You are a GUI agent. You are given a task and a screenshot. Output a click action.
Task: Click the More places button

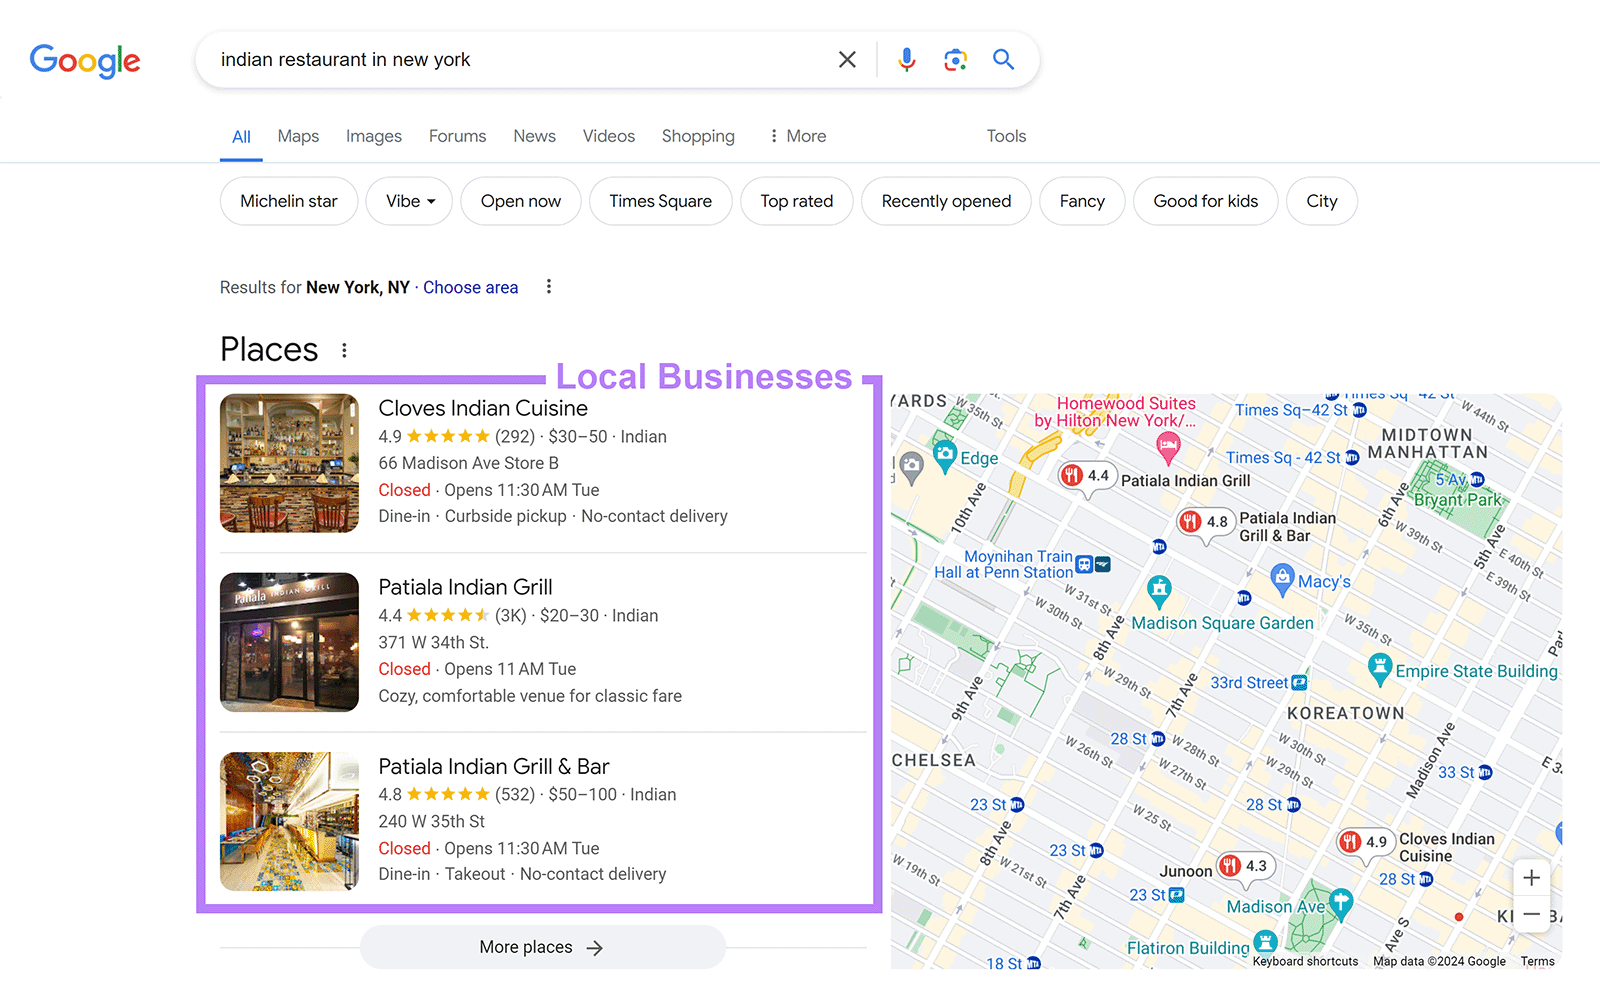click(x=542, y=947)
